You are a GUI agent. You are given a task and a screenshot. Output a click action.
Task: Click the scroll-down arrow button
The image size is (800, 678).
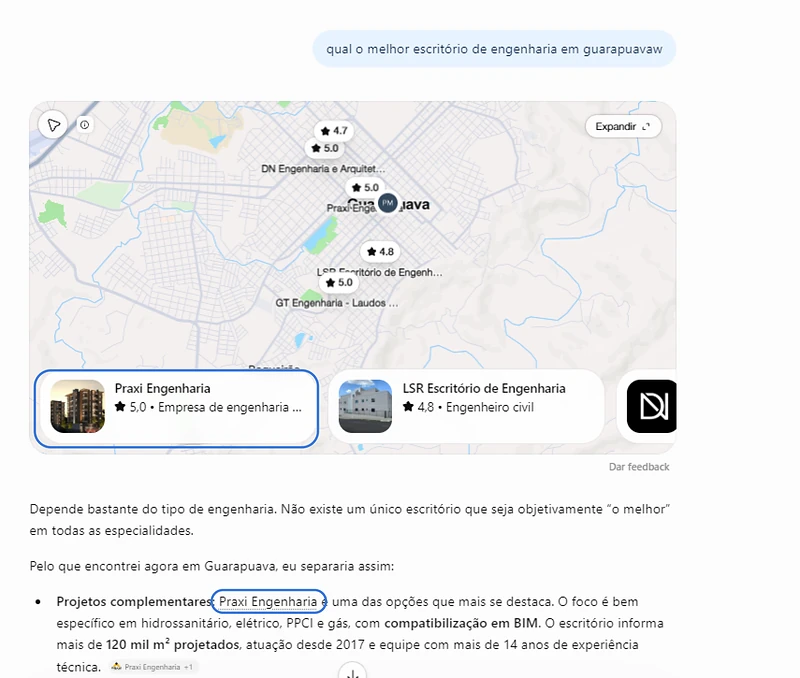352,672
